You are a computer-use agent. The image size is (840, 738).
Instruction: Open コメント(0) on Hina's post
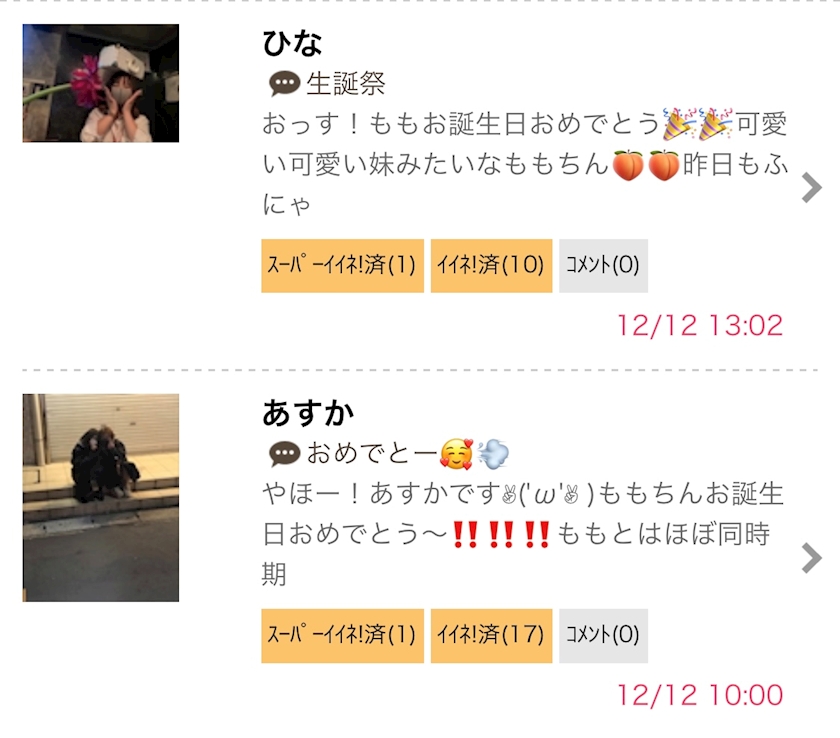[x=603, y=266]
